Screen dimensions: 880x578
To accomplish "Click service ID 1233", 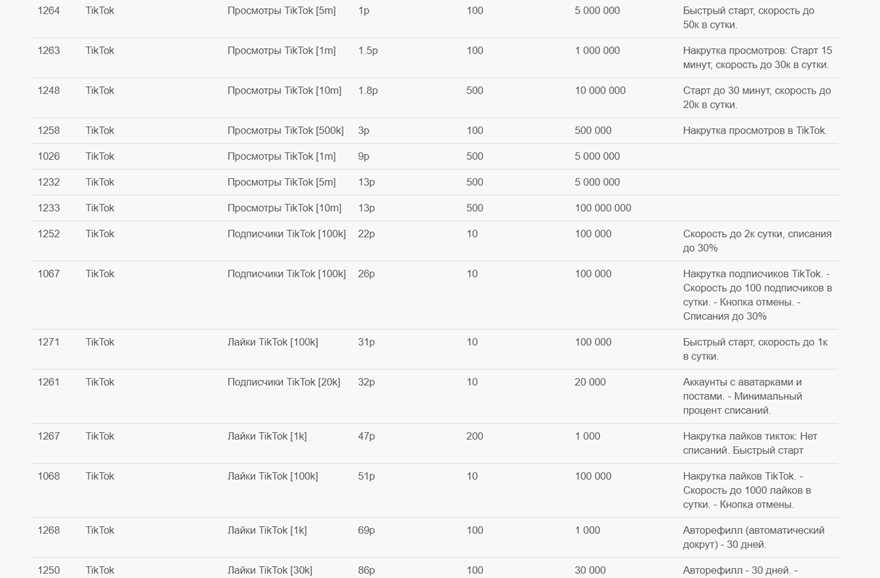I will pyautogui.click(x=48, y=209).
